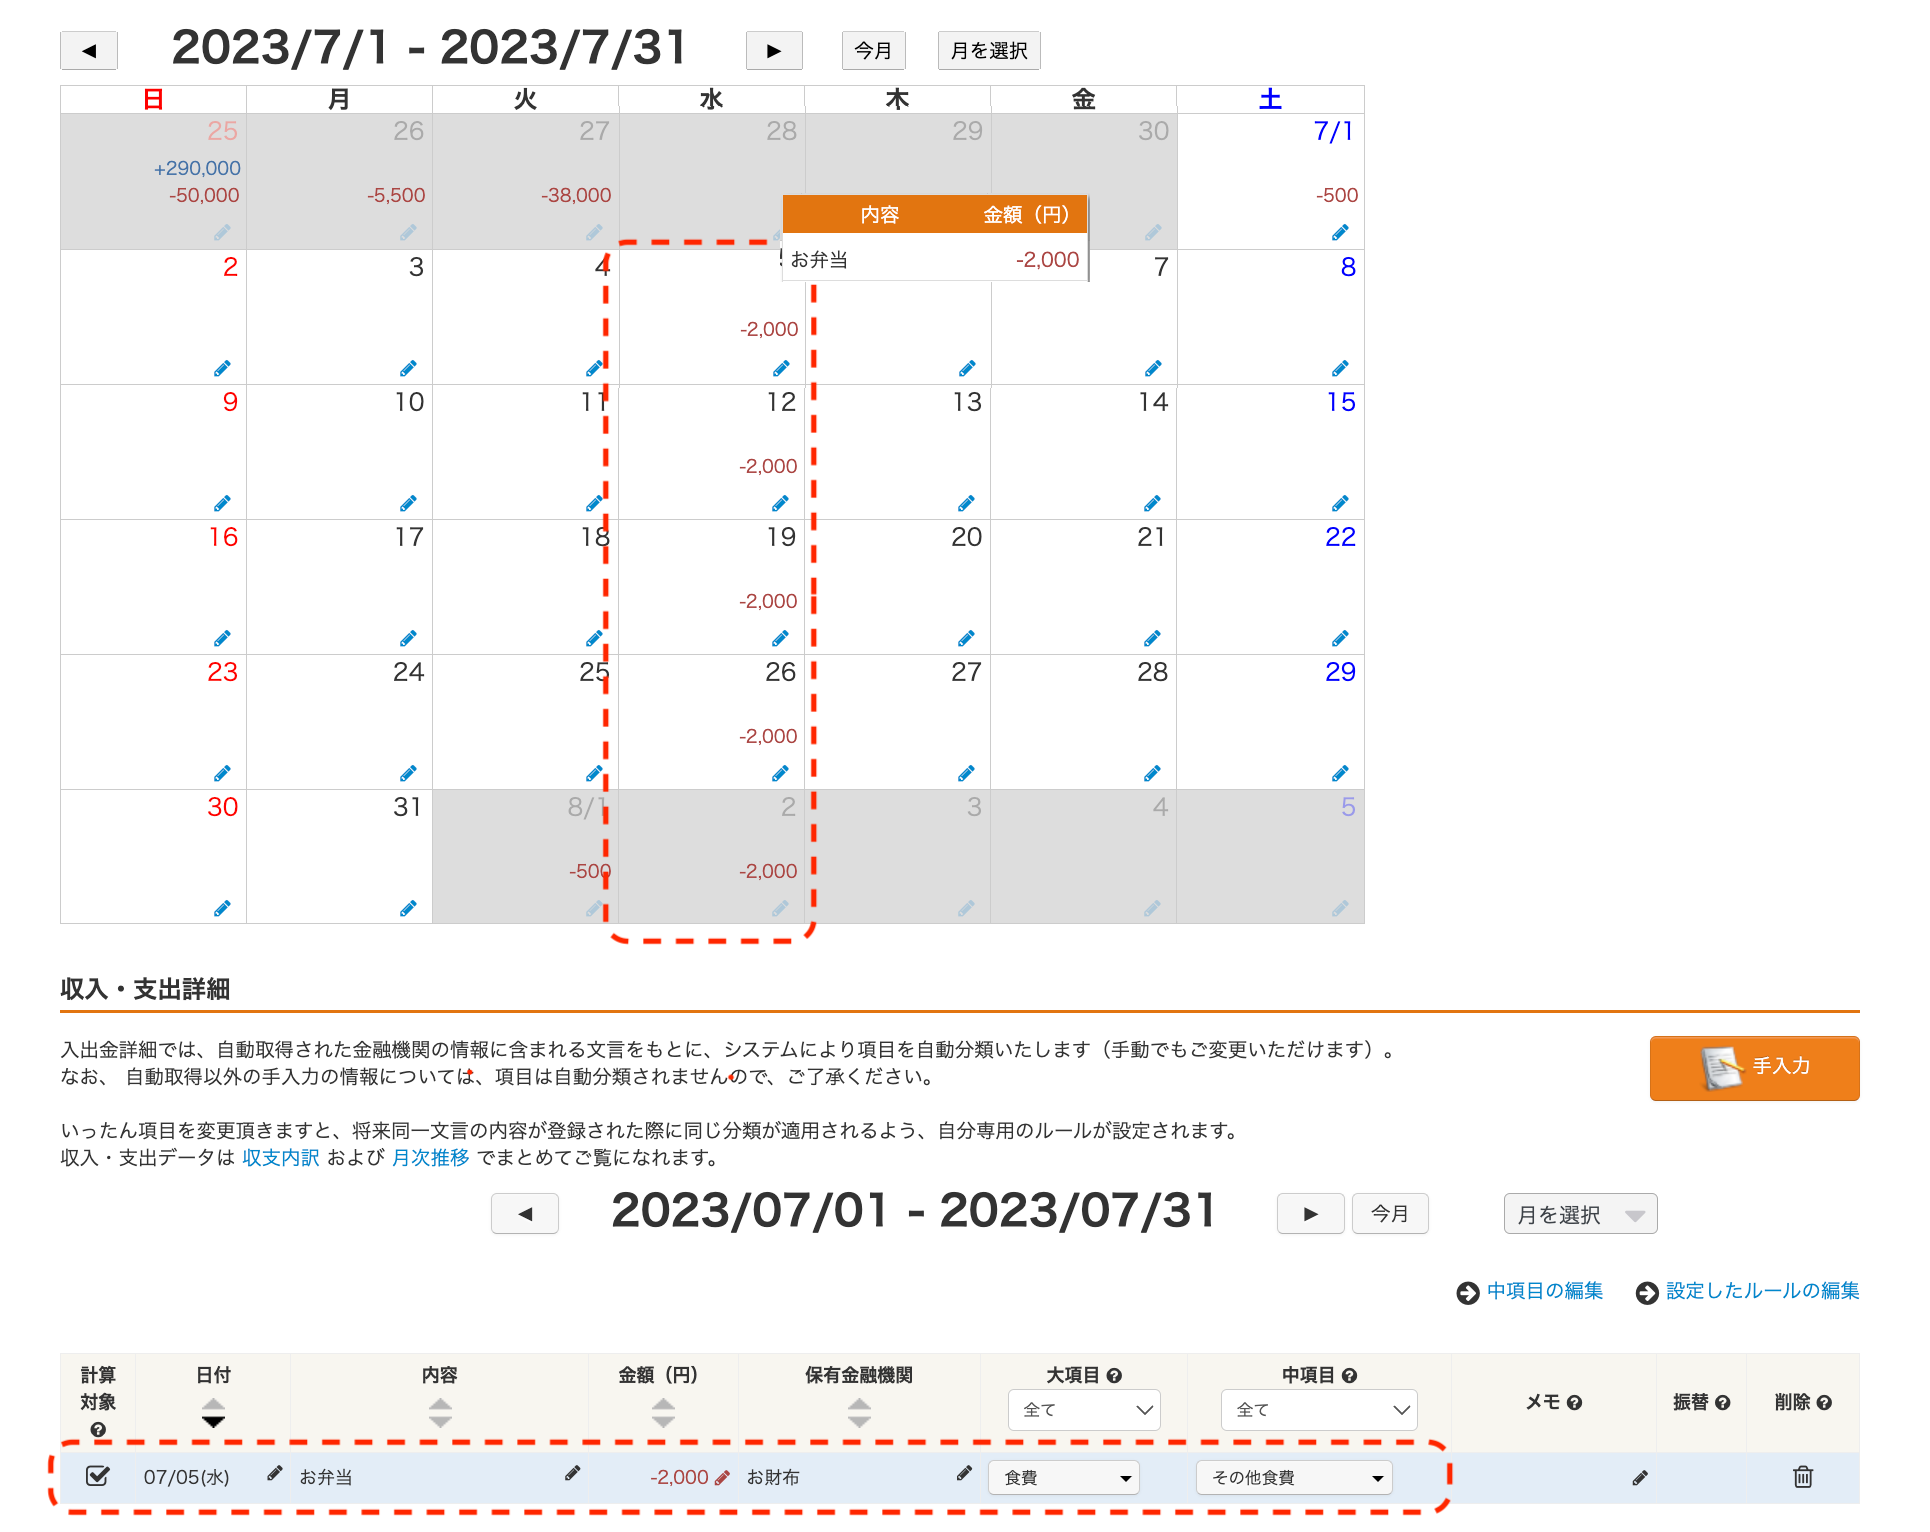This screenshot has width=1930, height=1532.
Task: Click -500 amount on July 1
Action: tap(1337, 195)
